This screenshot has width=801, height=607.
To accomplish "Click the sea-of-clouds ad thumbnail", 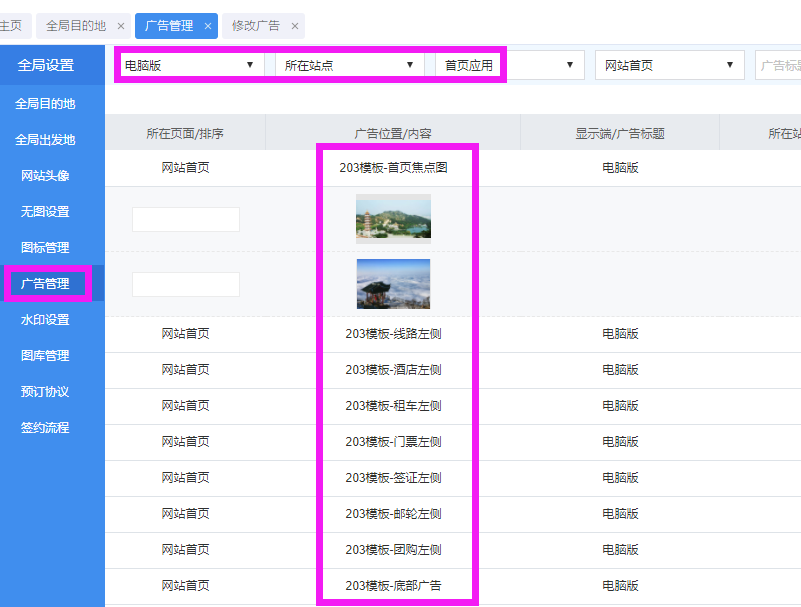I will [393, 284].
